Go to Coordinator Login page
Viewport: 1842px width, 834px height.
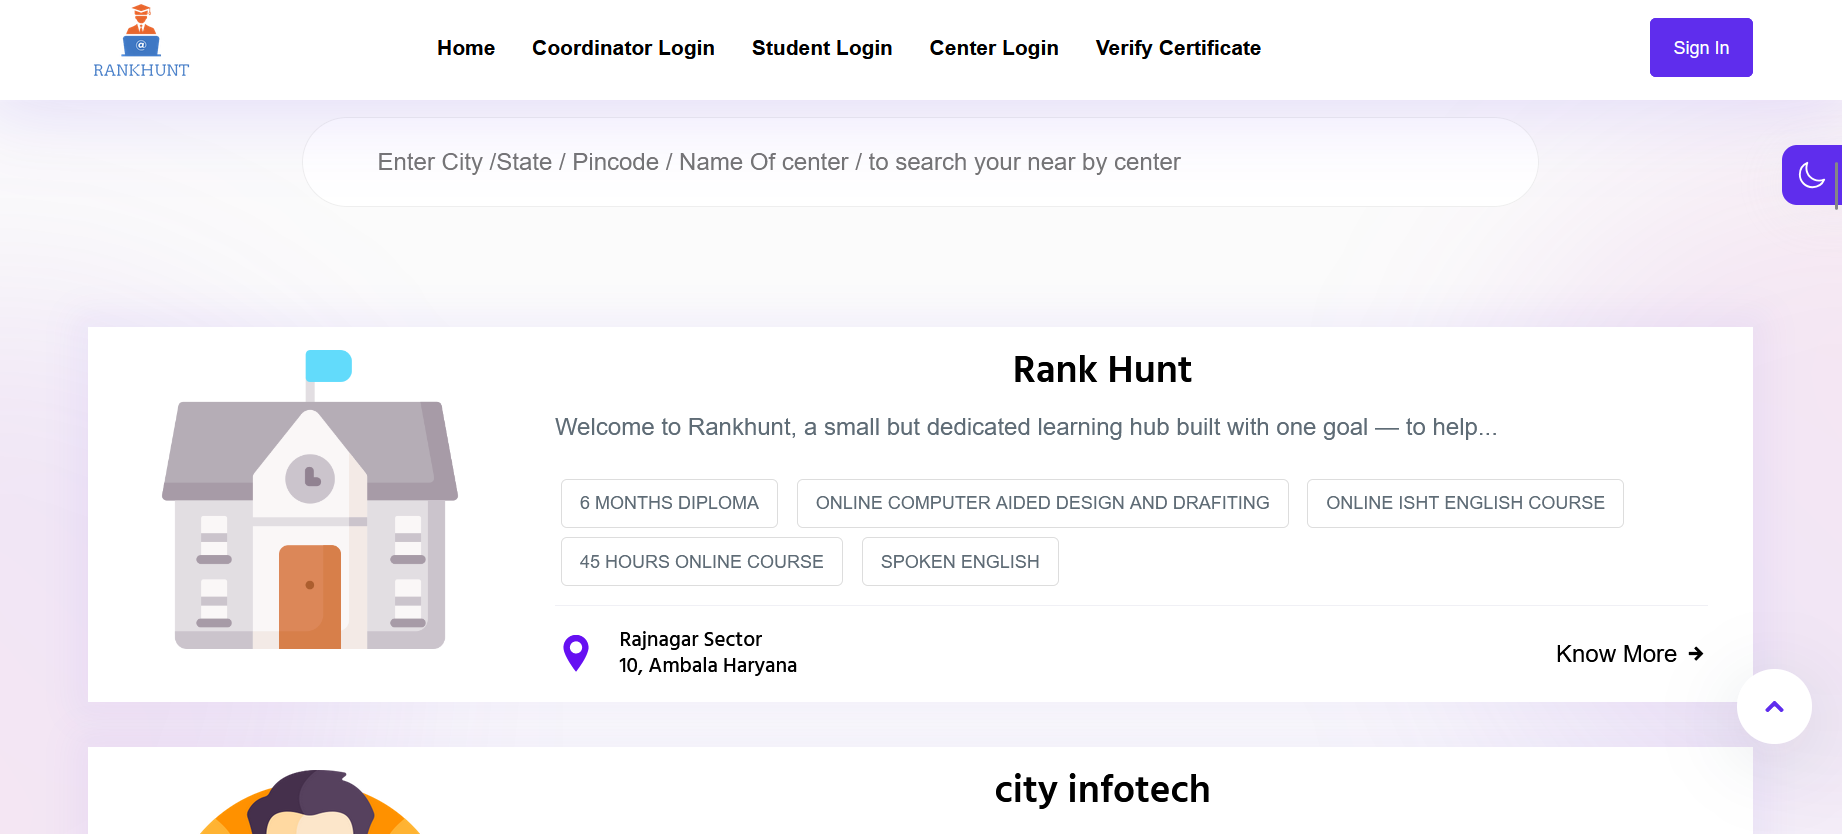click(623, 48)
